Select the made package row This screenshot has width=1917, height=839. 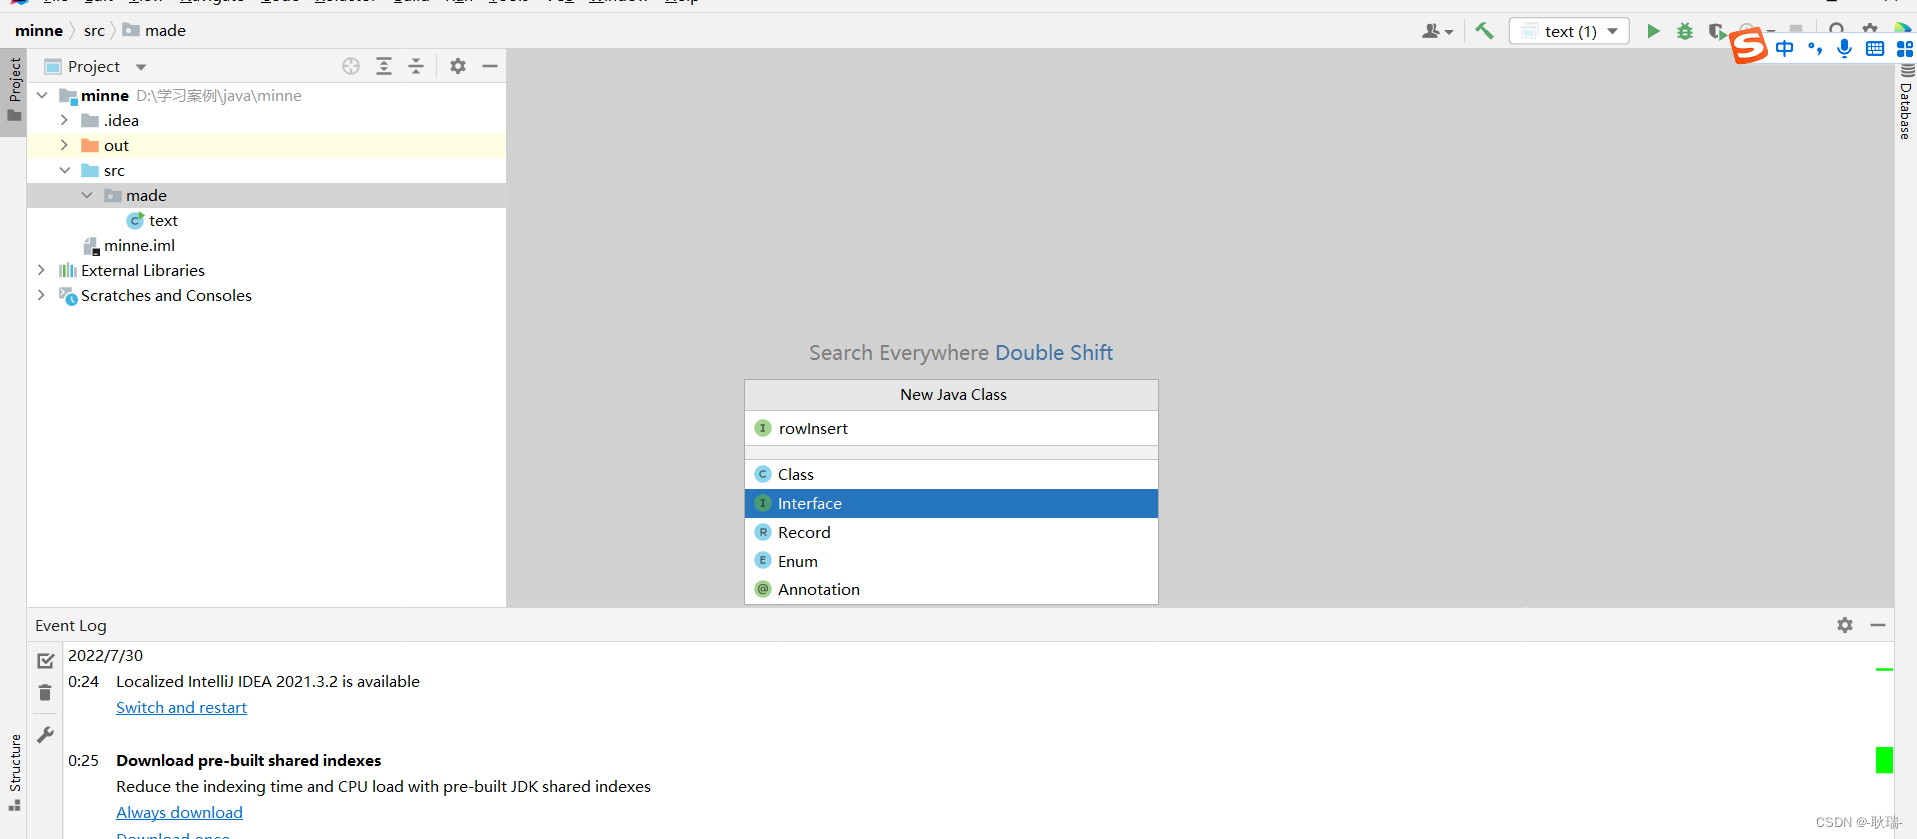pos(266,196)
